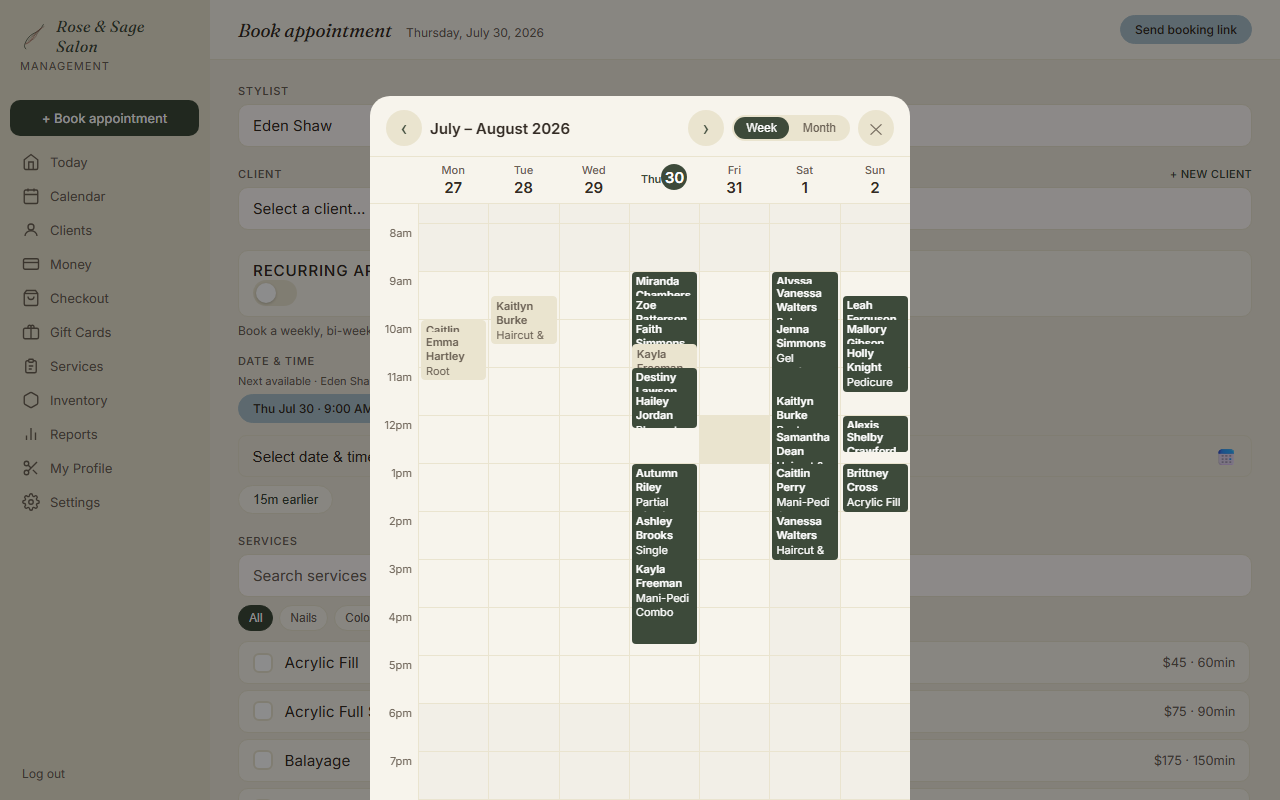Open the Checkout bag icon

pyautogui.click(x=31, y=298)
